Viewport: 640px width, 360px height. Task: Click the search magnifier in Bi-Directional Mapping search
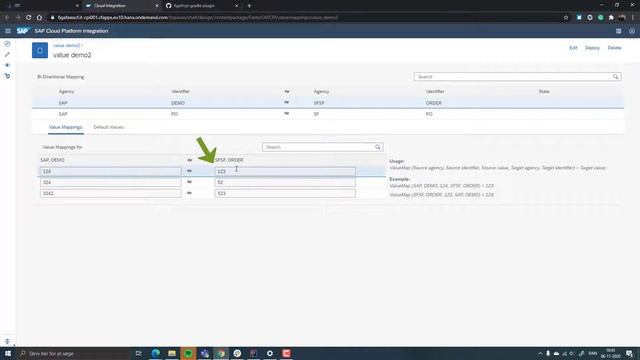point(616,77)
